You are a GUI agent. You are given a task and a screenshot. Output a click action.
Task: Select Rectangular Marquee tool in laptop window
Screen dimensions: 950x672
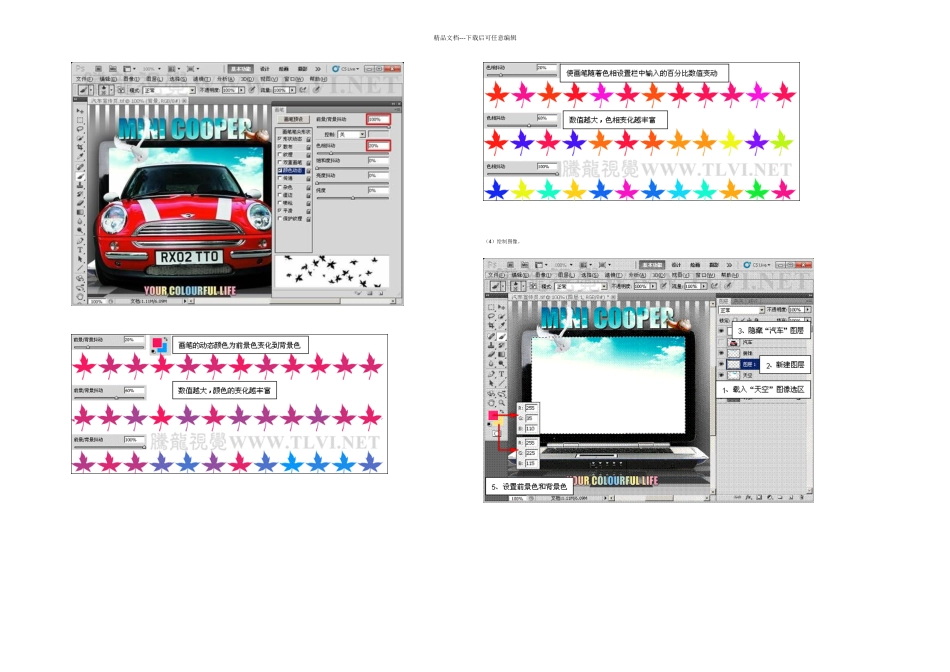(491, 307)
